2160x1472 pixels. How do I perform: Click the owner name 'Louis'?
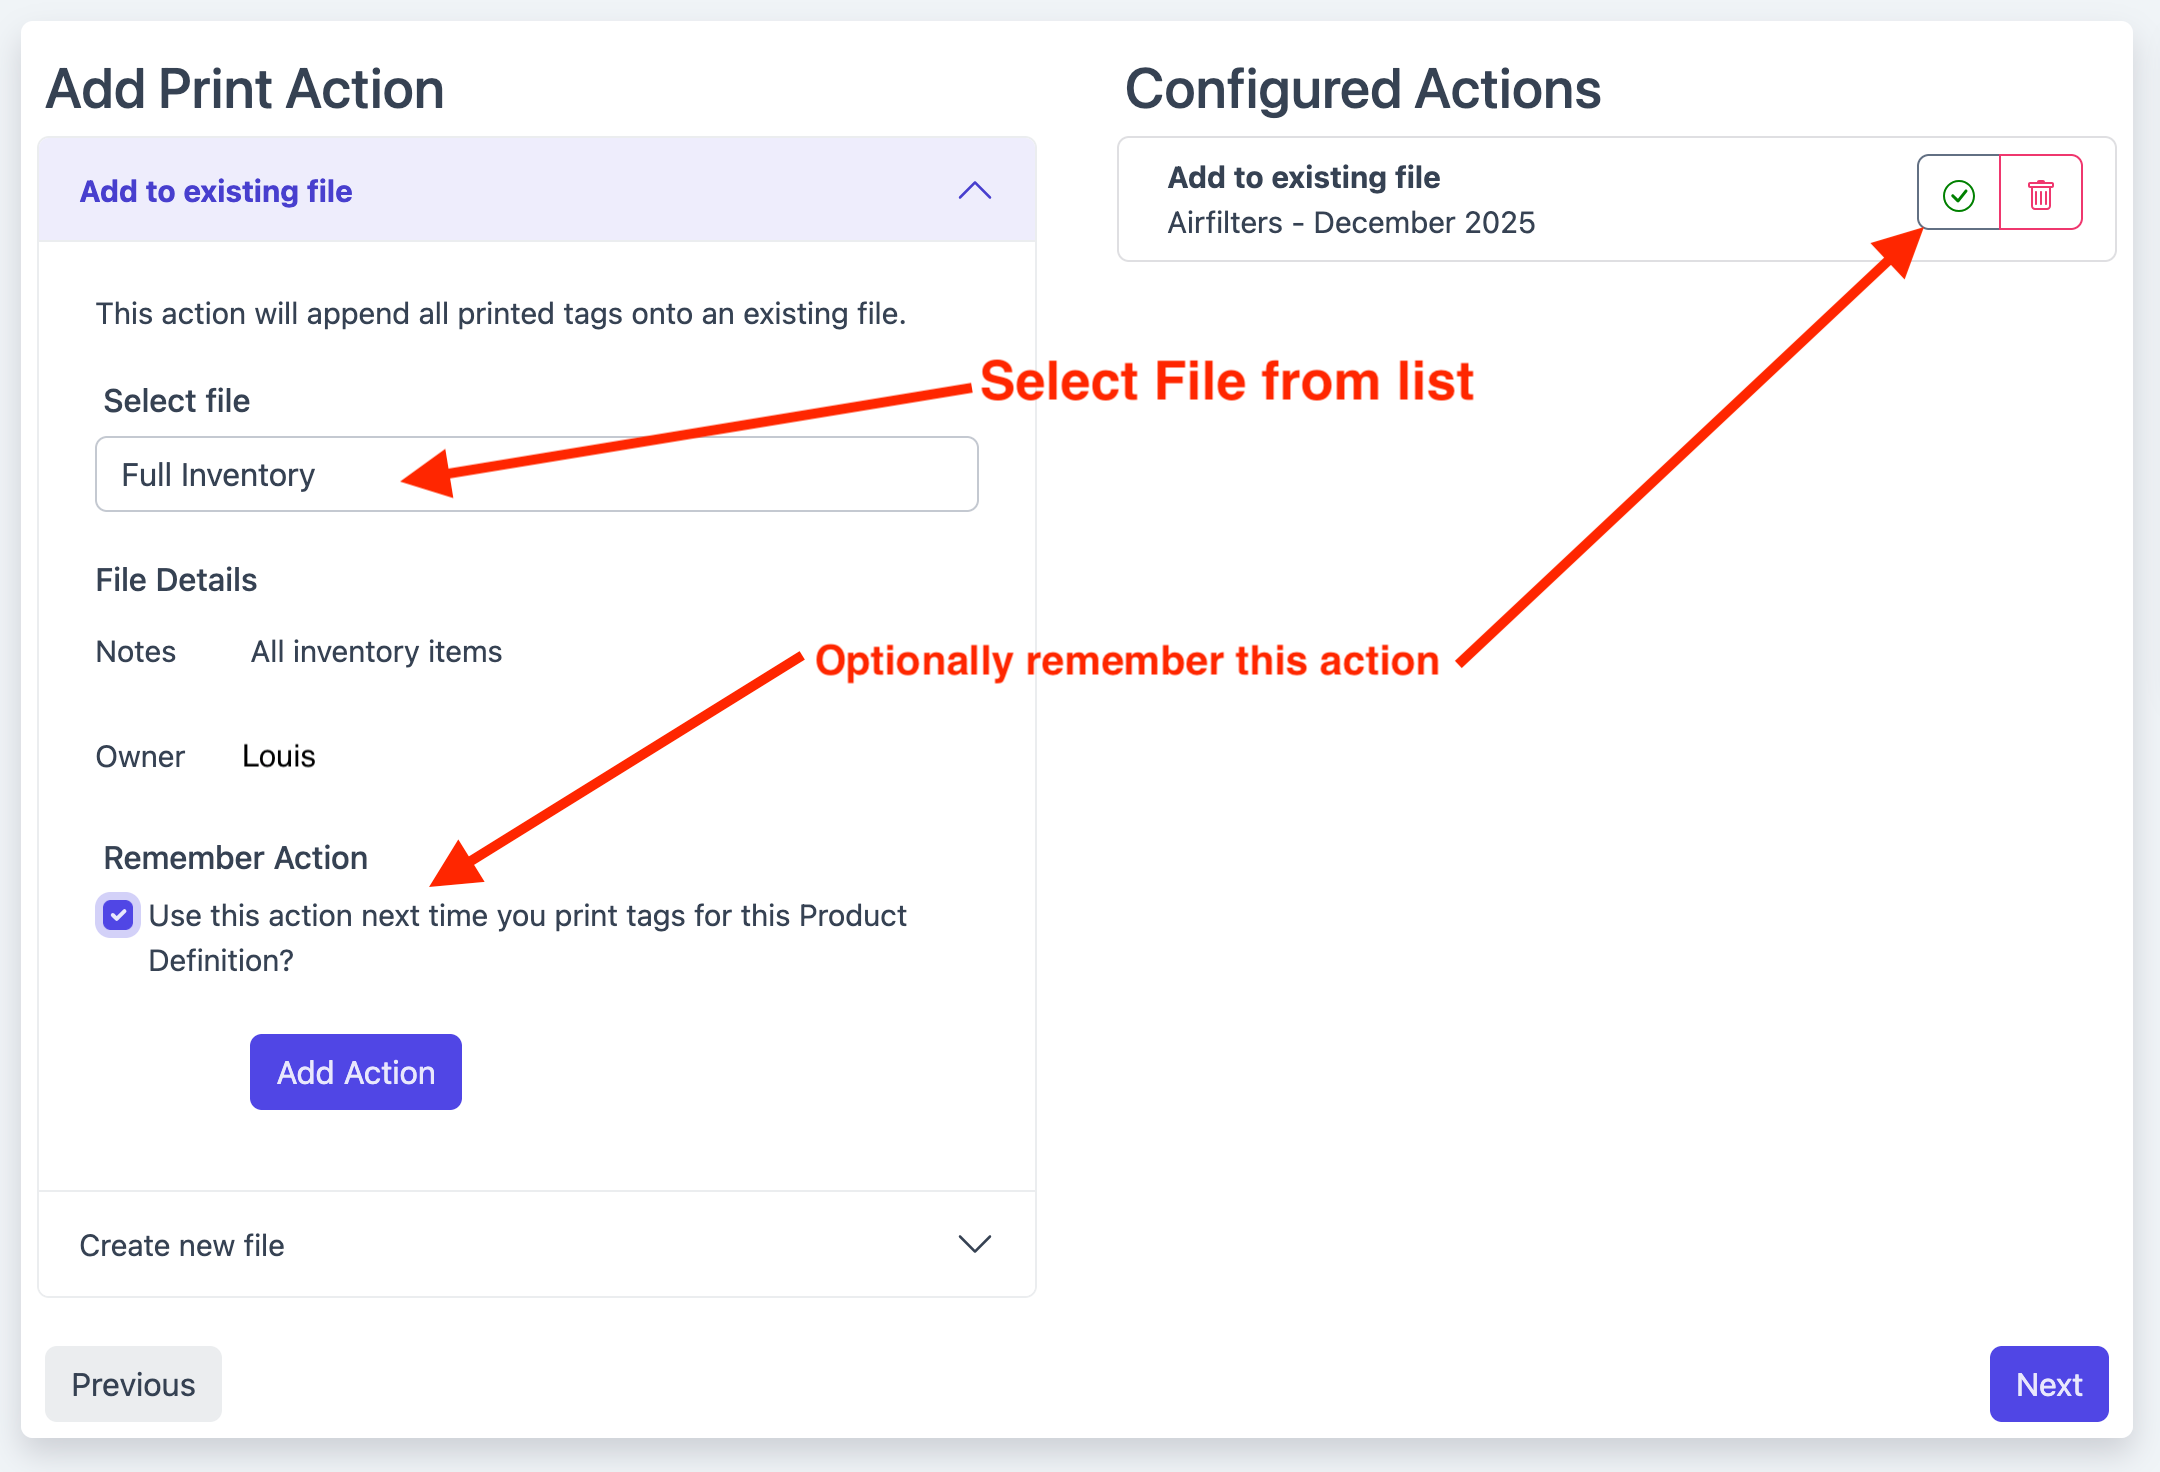pyautogui.click(x=279, y=756)
